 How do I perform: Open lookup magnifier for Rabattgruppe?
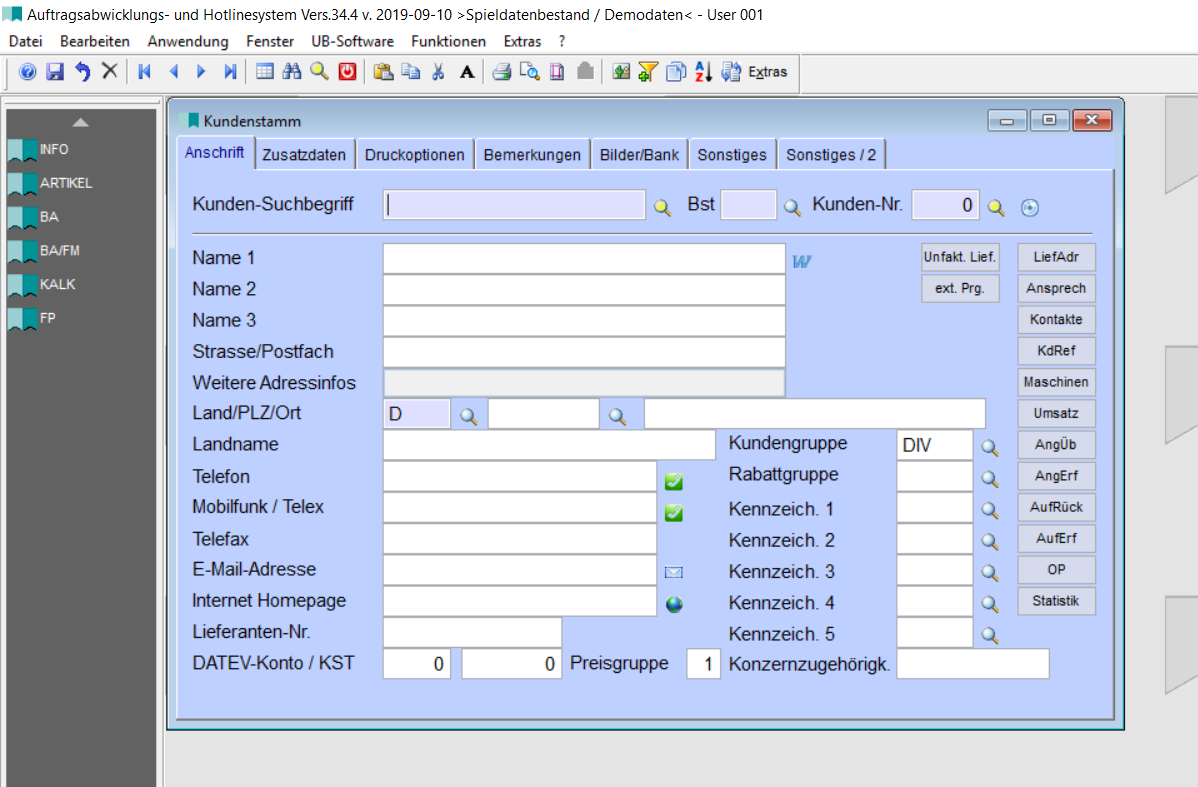tap(990, 479)
